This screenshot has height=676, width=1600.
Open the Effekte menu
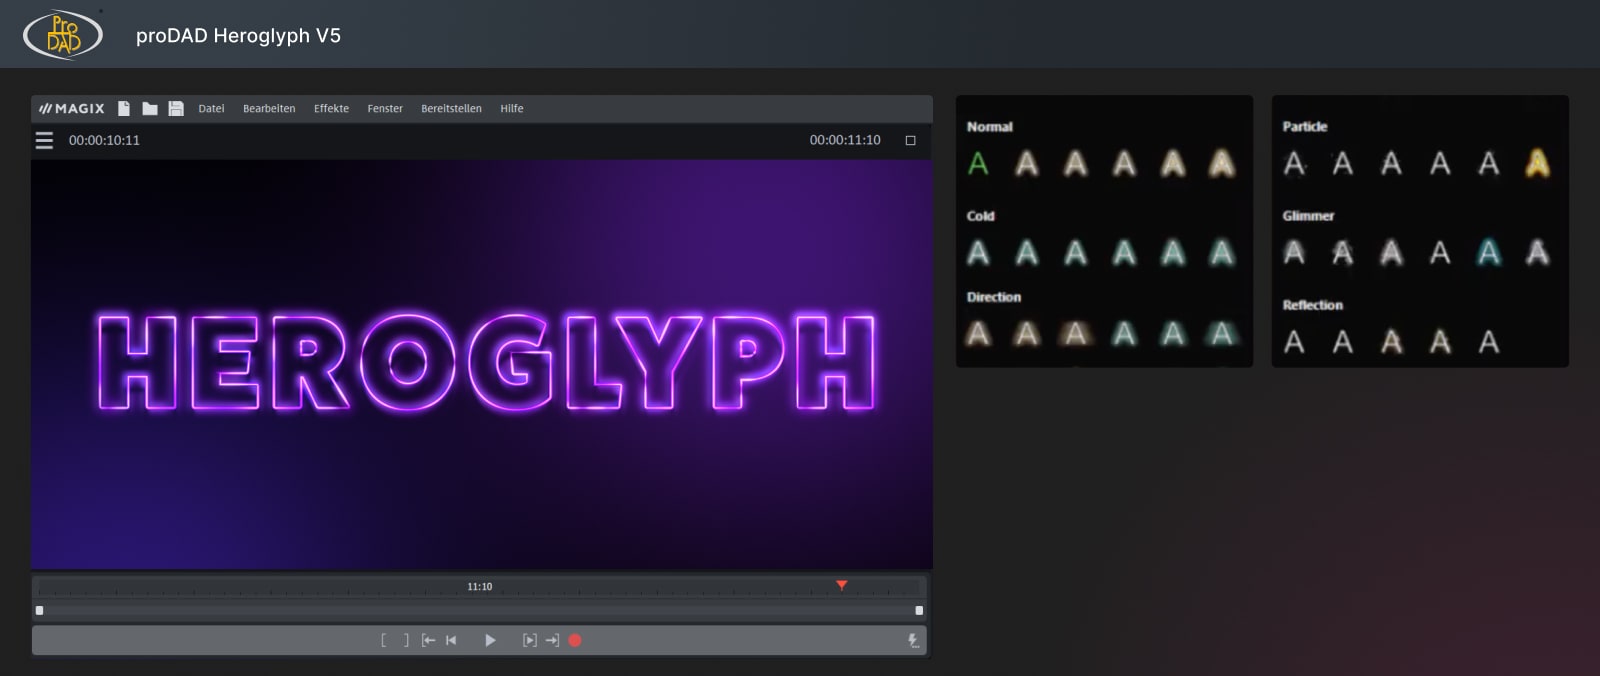331,108
